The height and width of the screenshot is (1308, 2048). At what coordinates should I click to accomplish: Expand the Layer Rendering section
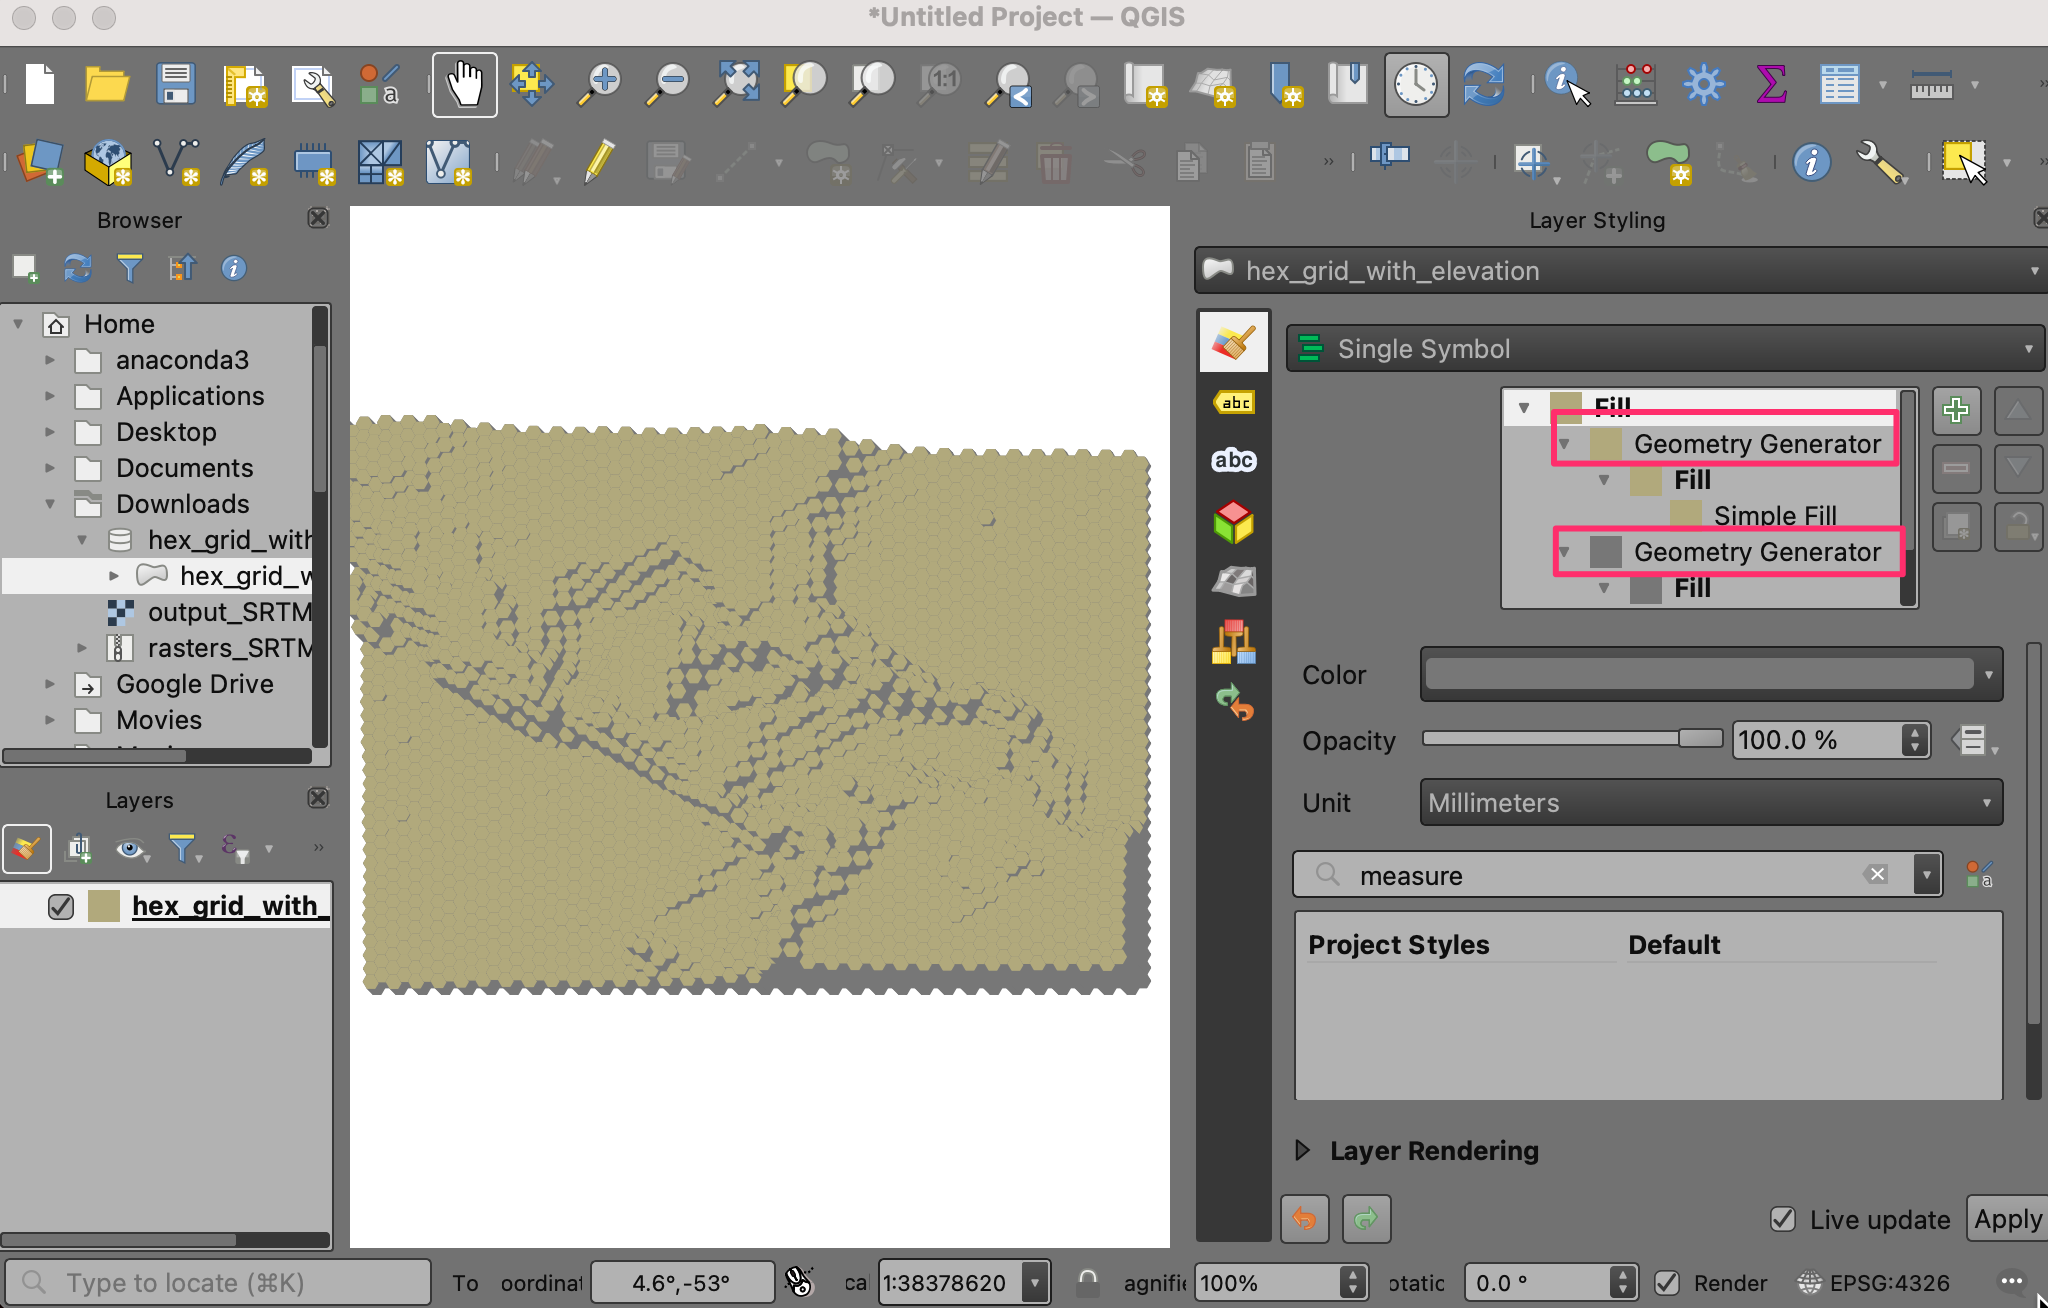pyautogui.click(x=1302, y=1151)
